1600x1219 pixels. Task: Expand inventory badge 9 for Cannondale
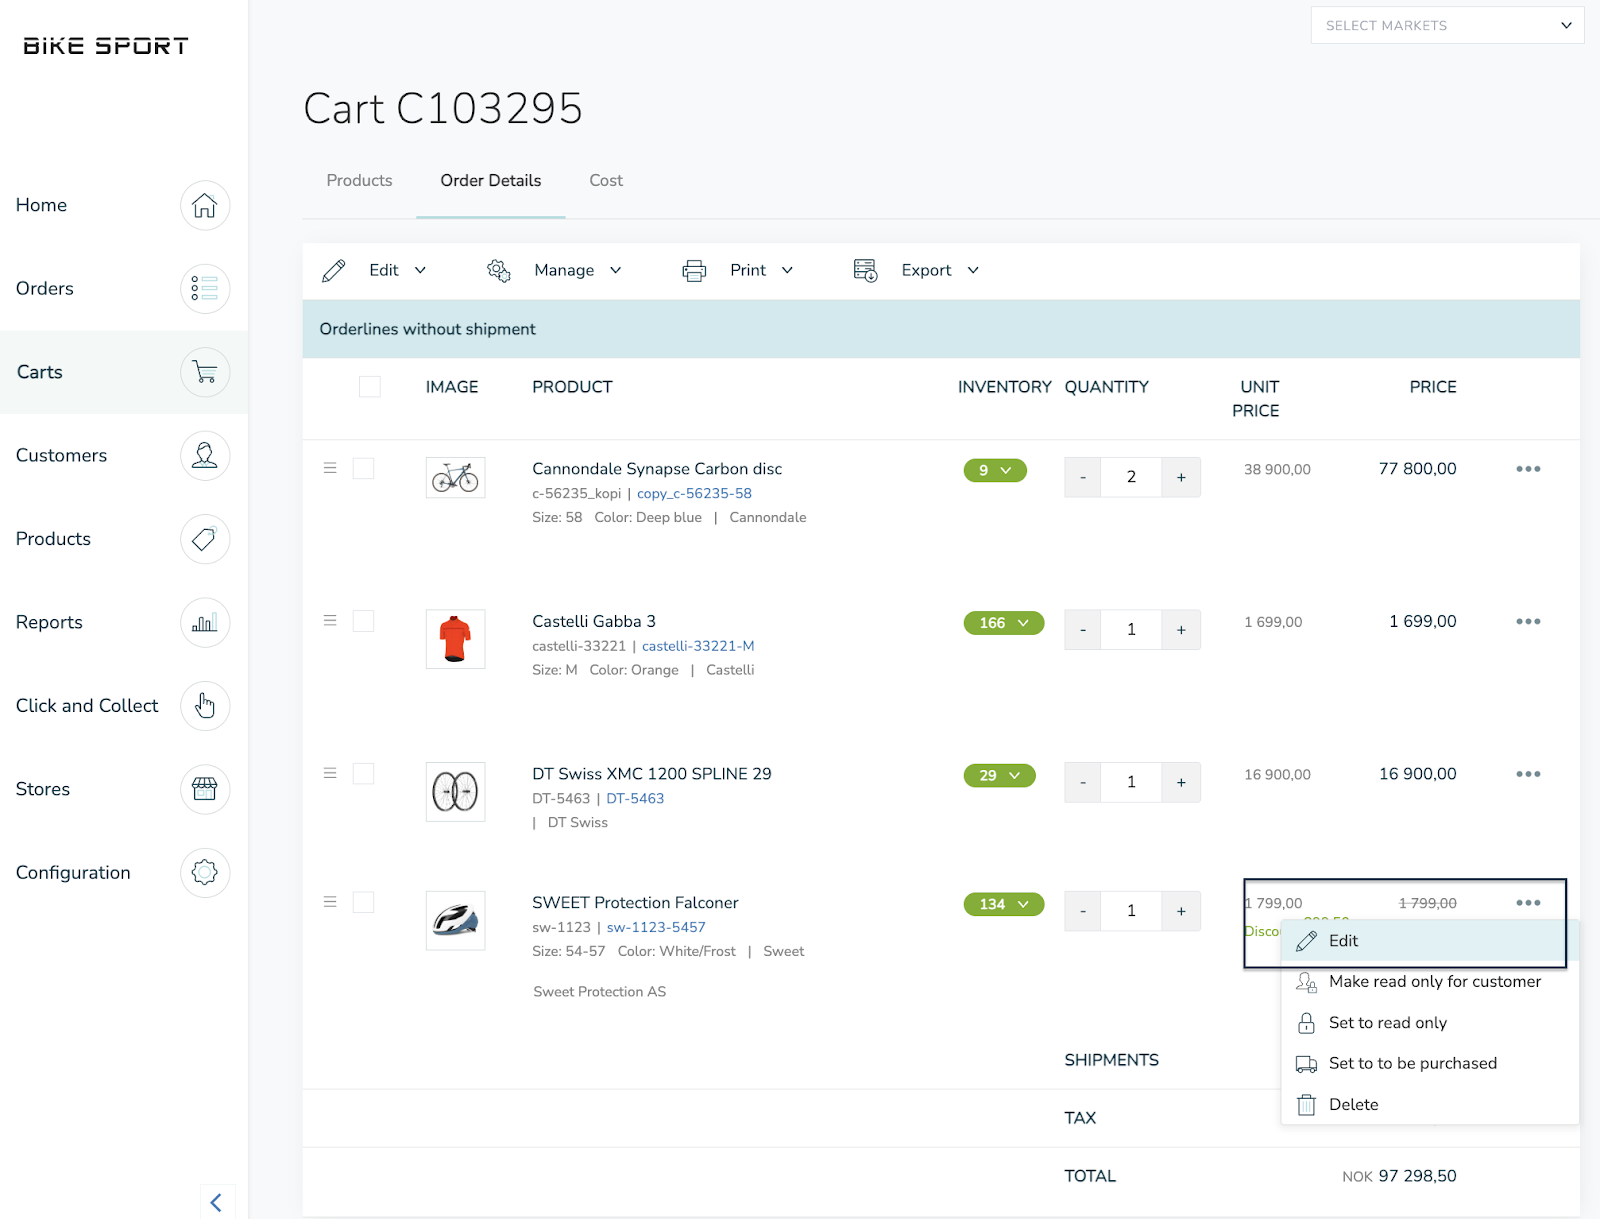click(x=995, y=470)
